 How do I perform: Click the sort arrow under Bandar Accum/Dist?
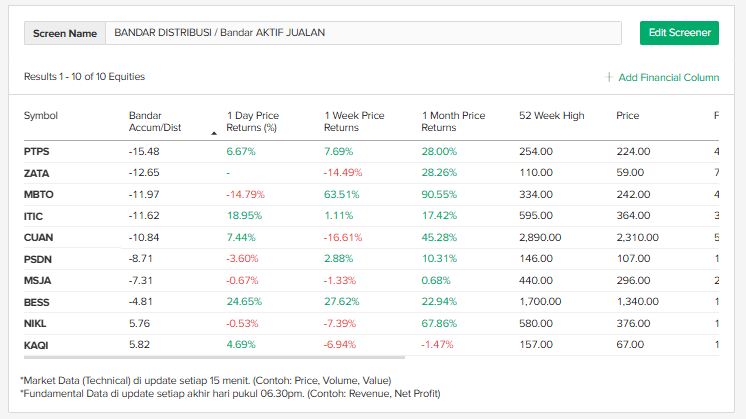click(x=213, y=132)
